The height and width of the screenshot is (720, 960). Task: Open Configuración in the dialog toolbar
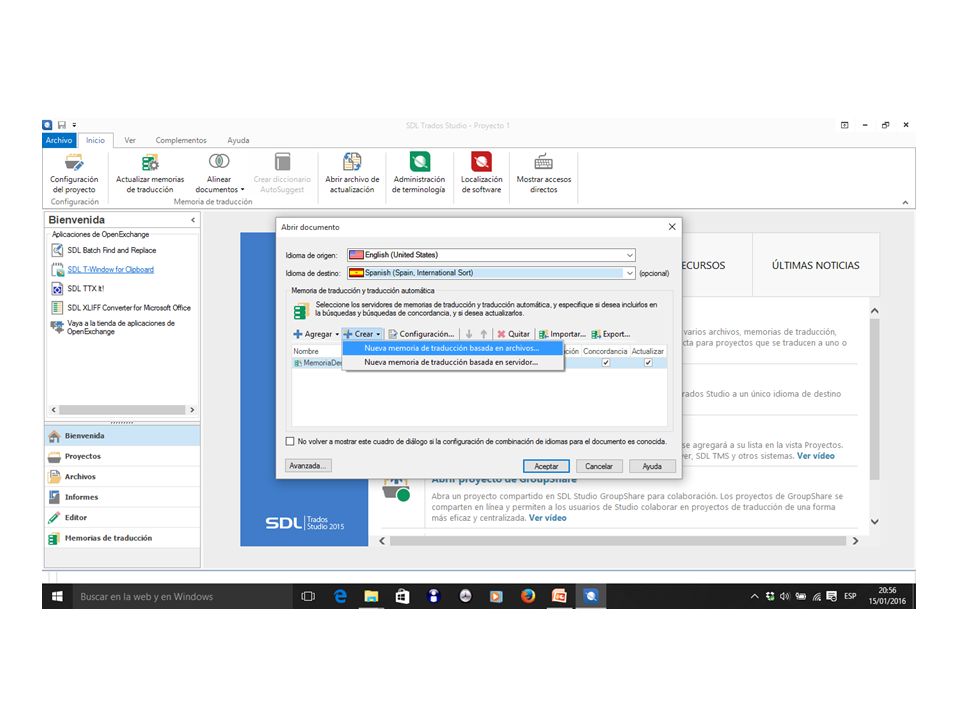coord(422,334)
